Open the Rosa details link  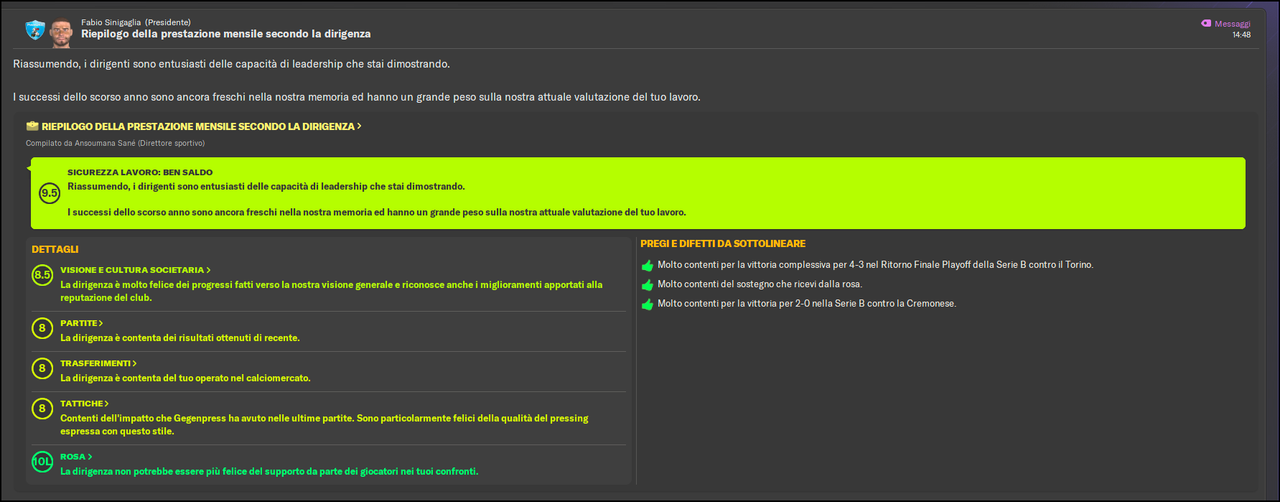76,457
